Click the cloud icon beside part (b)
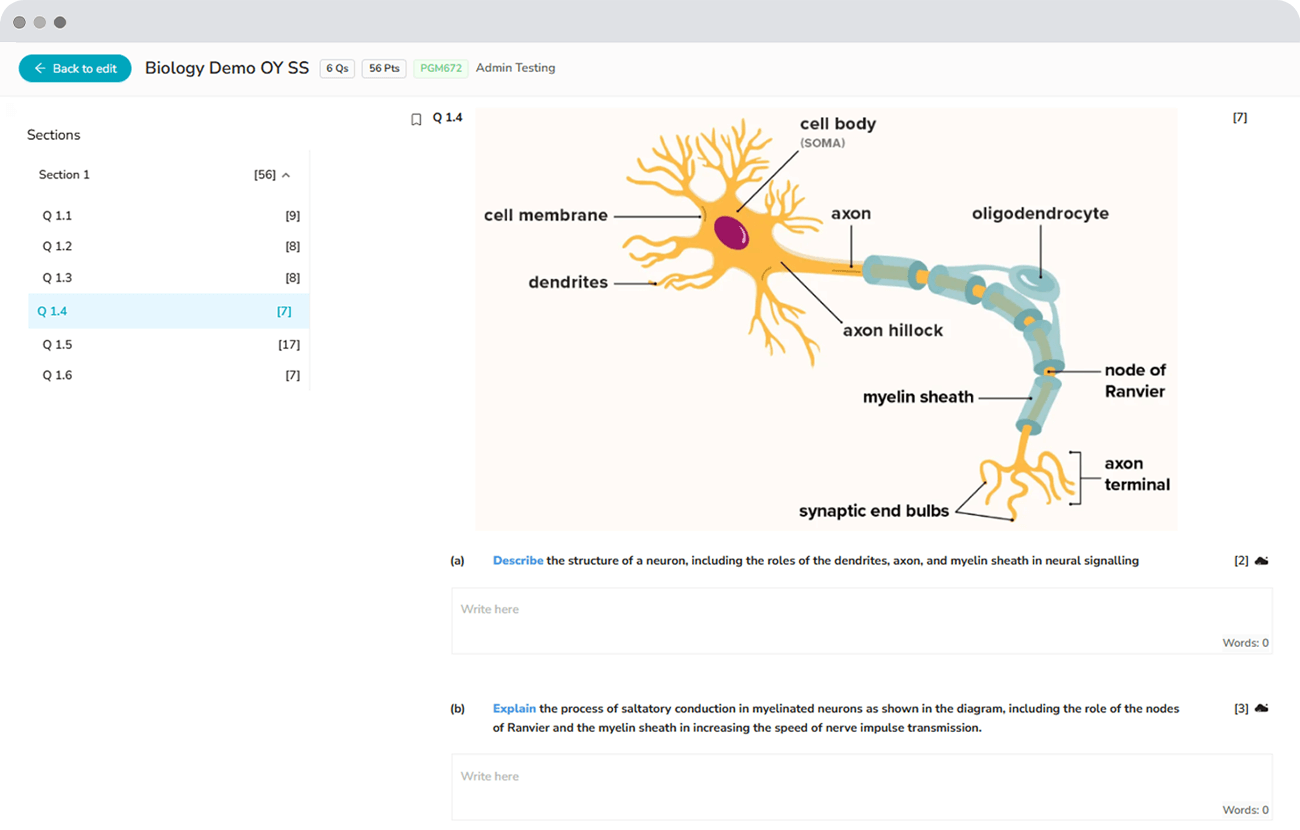The width and height of the screenshot is (1300, 830). [1262, 708]
